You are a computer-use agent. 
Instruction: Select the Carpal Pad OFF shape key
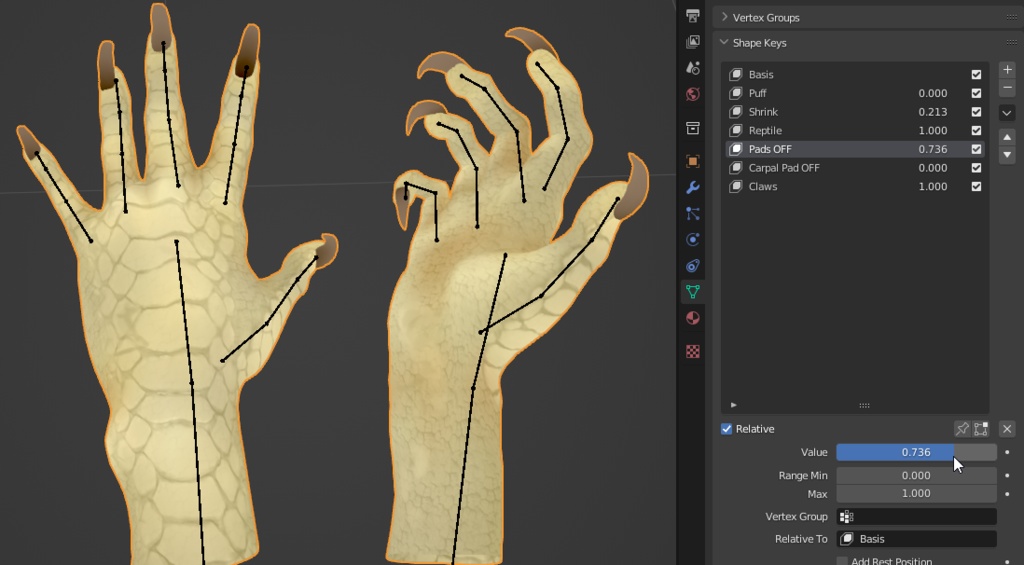[x=856, y=168]
